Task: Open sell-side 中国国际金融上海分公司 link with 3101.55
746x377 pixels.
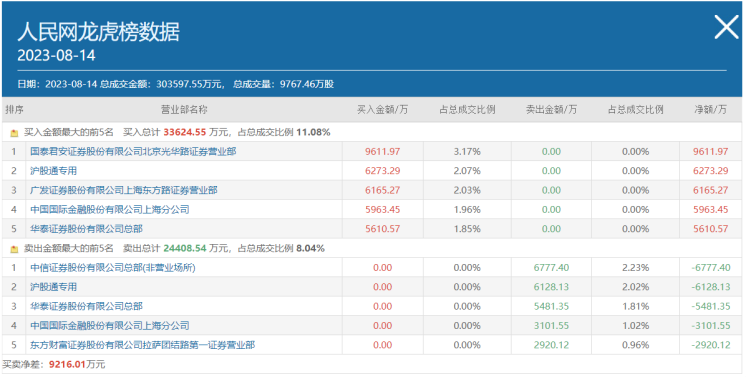Action: coord(109,326)
